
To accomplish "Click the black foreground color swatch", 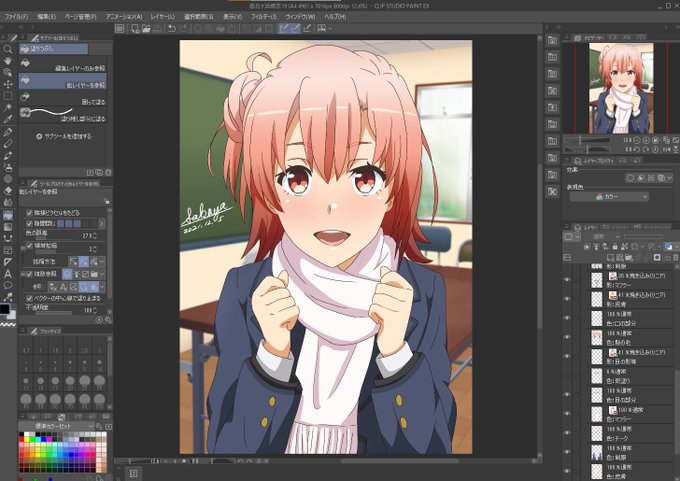I will click(x=5, y=309).
